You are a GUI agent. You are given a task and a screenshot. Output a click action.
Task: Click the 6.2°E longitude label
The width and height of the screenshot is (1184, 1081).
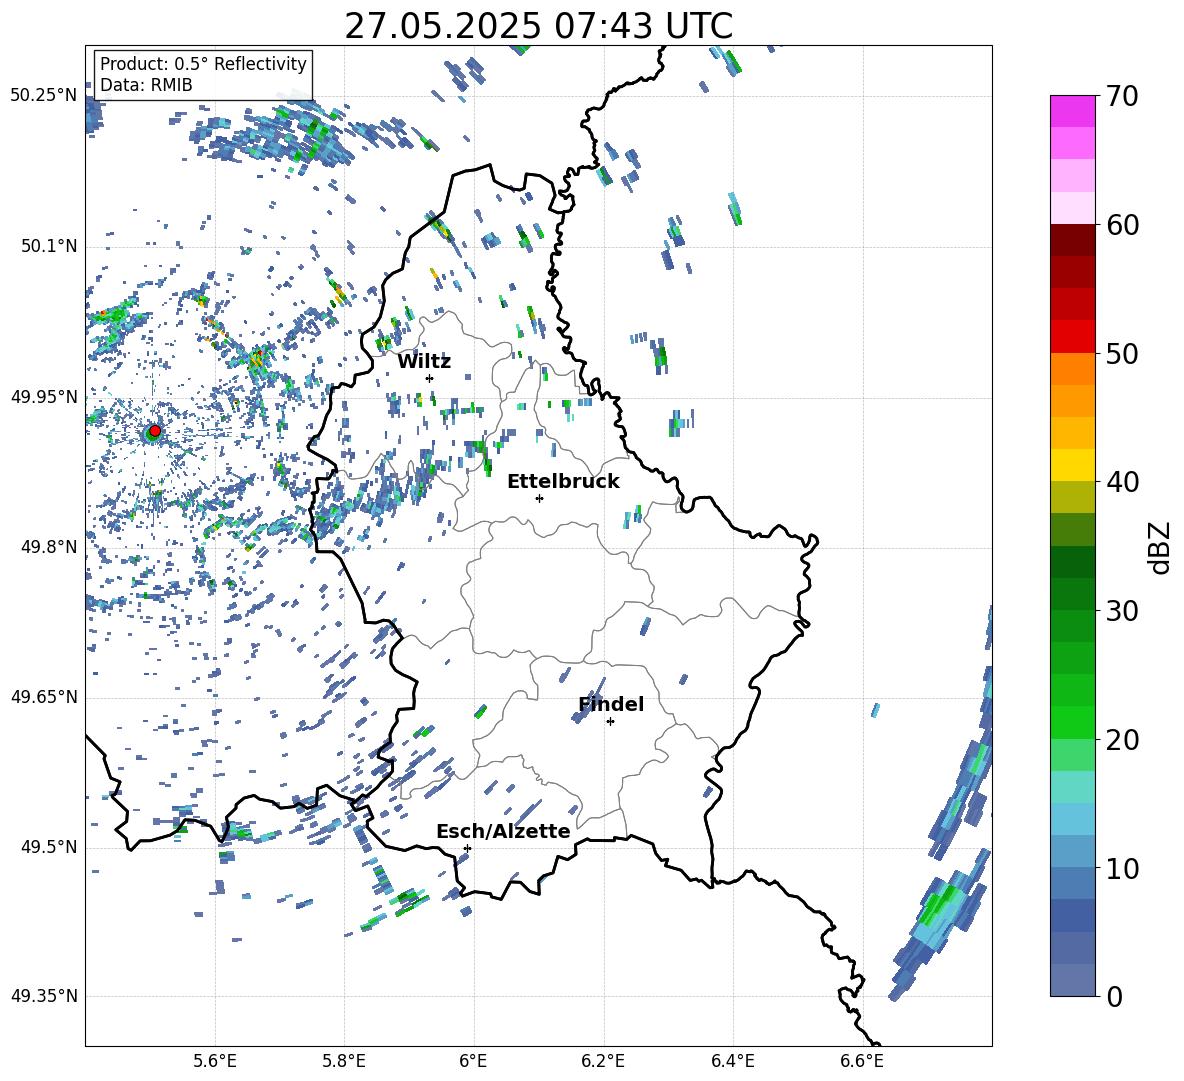click(603, 1061)
